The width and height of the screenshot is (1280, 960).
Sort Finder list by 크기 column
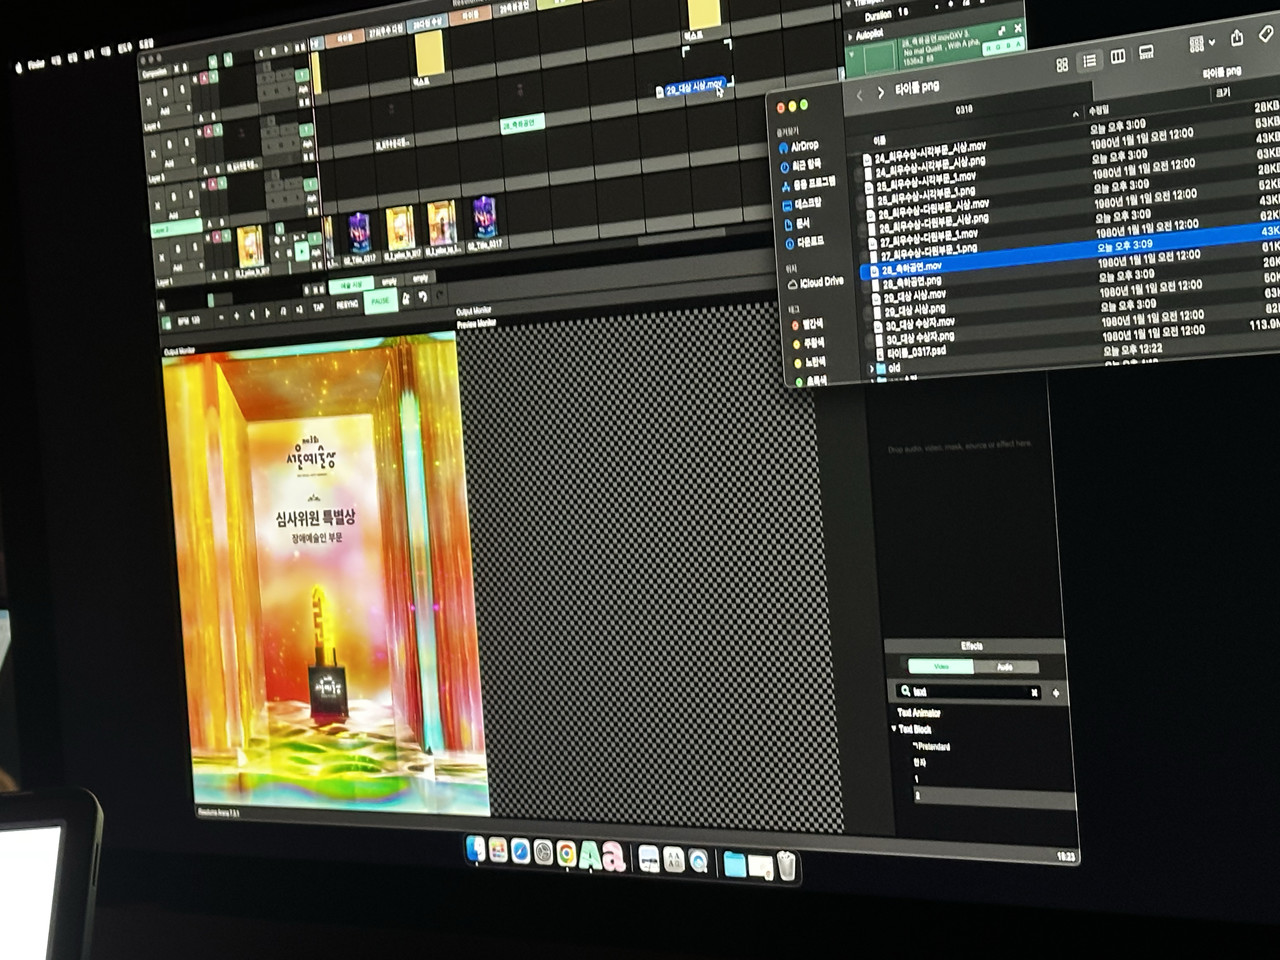[x=1223, y=93]
